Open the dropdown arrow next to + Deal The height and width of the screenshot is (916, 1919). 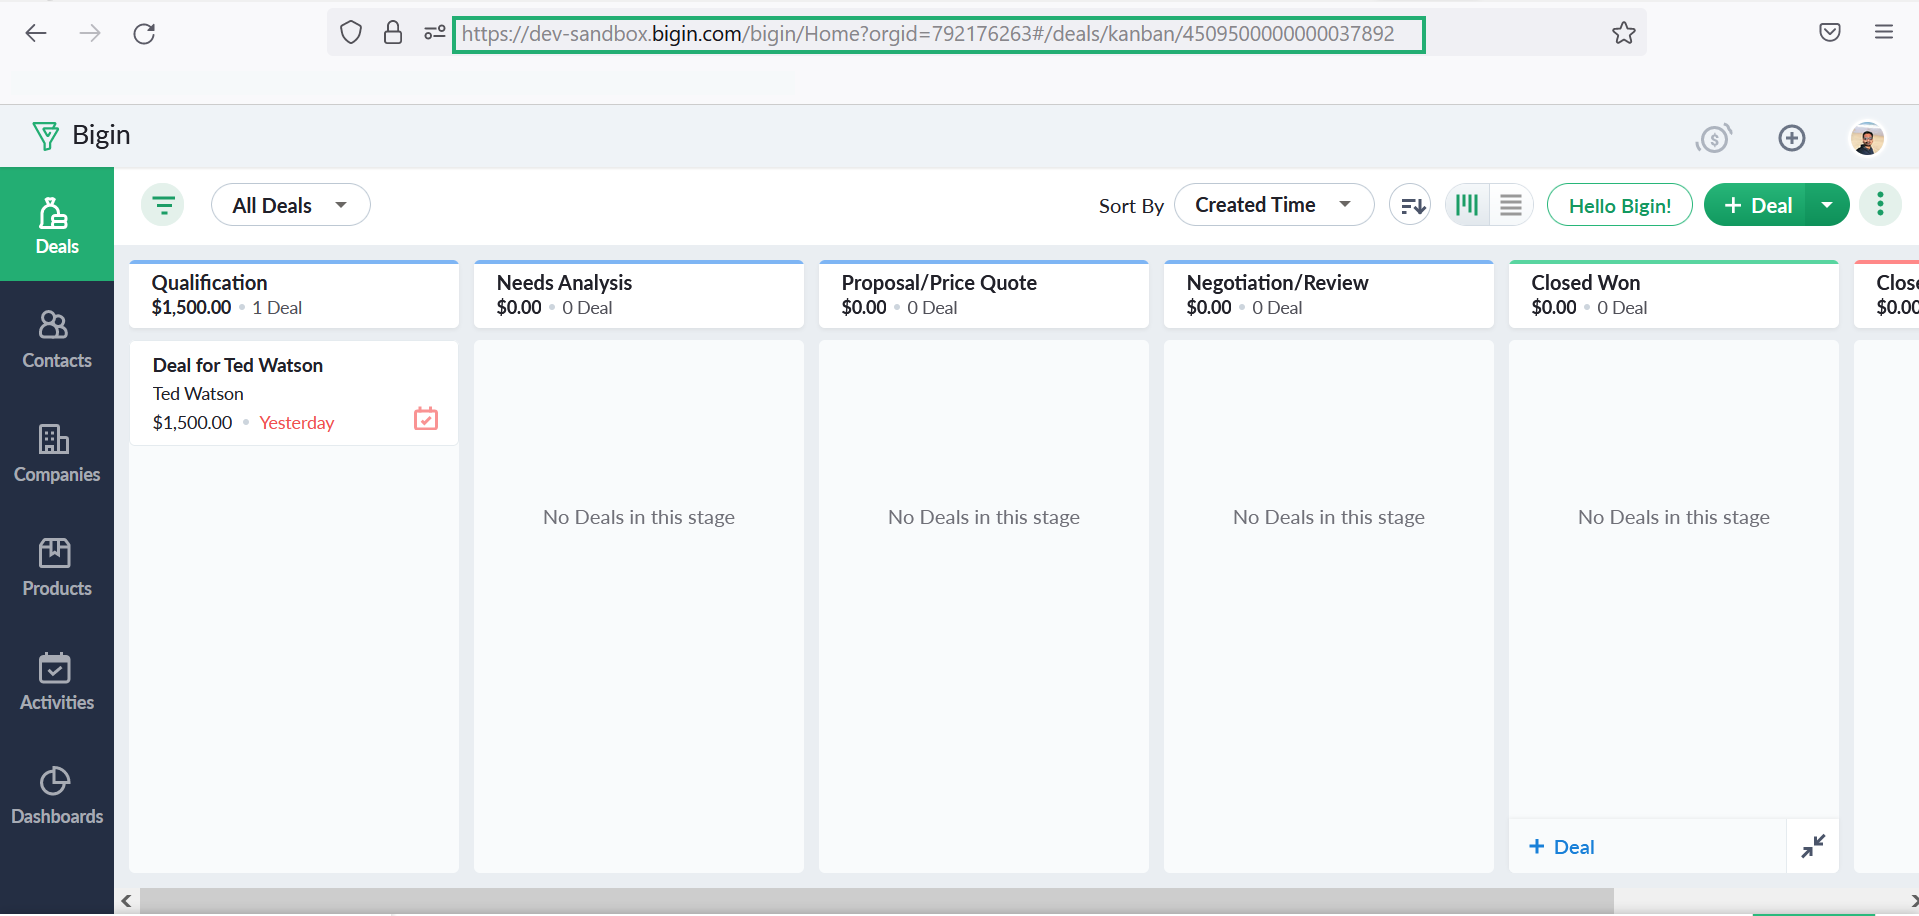(1827, 205)
